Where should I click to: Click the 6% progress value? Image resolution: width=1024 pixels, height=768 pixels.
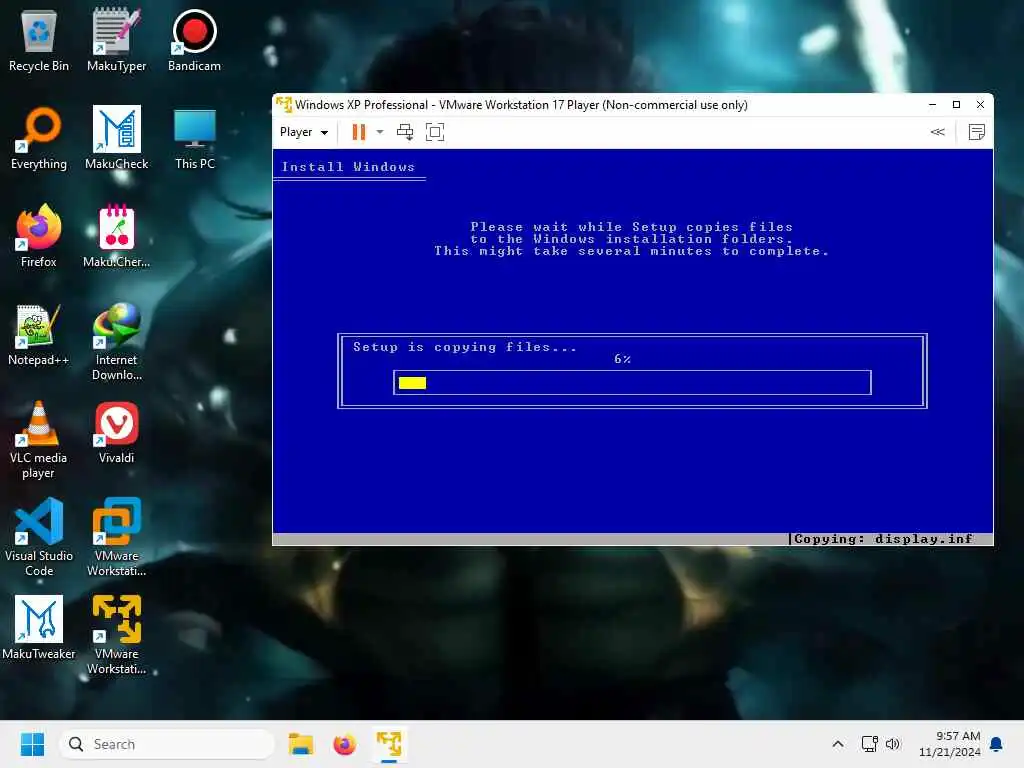click(x=622, y=359)
